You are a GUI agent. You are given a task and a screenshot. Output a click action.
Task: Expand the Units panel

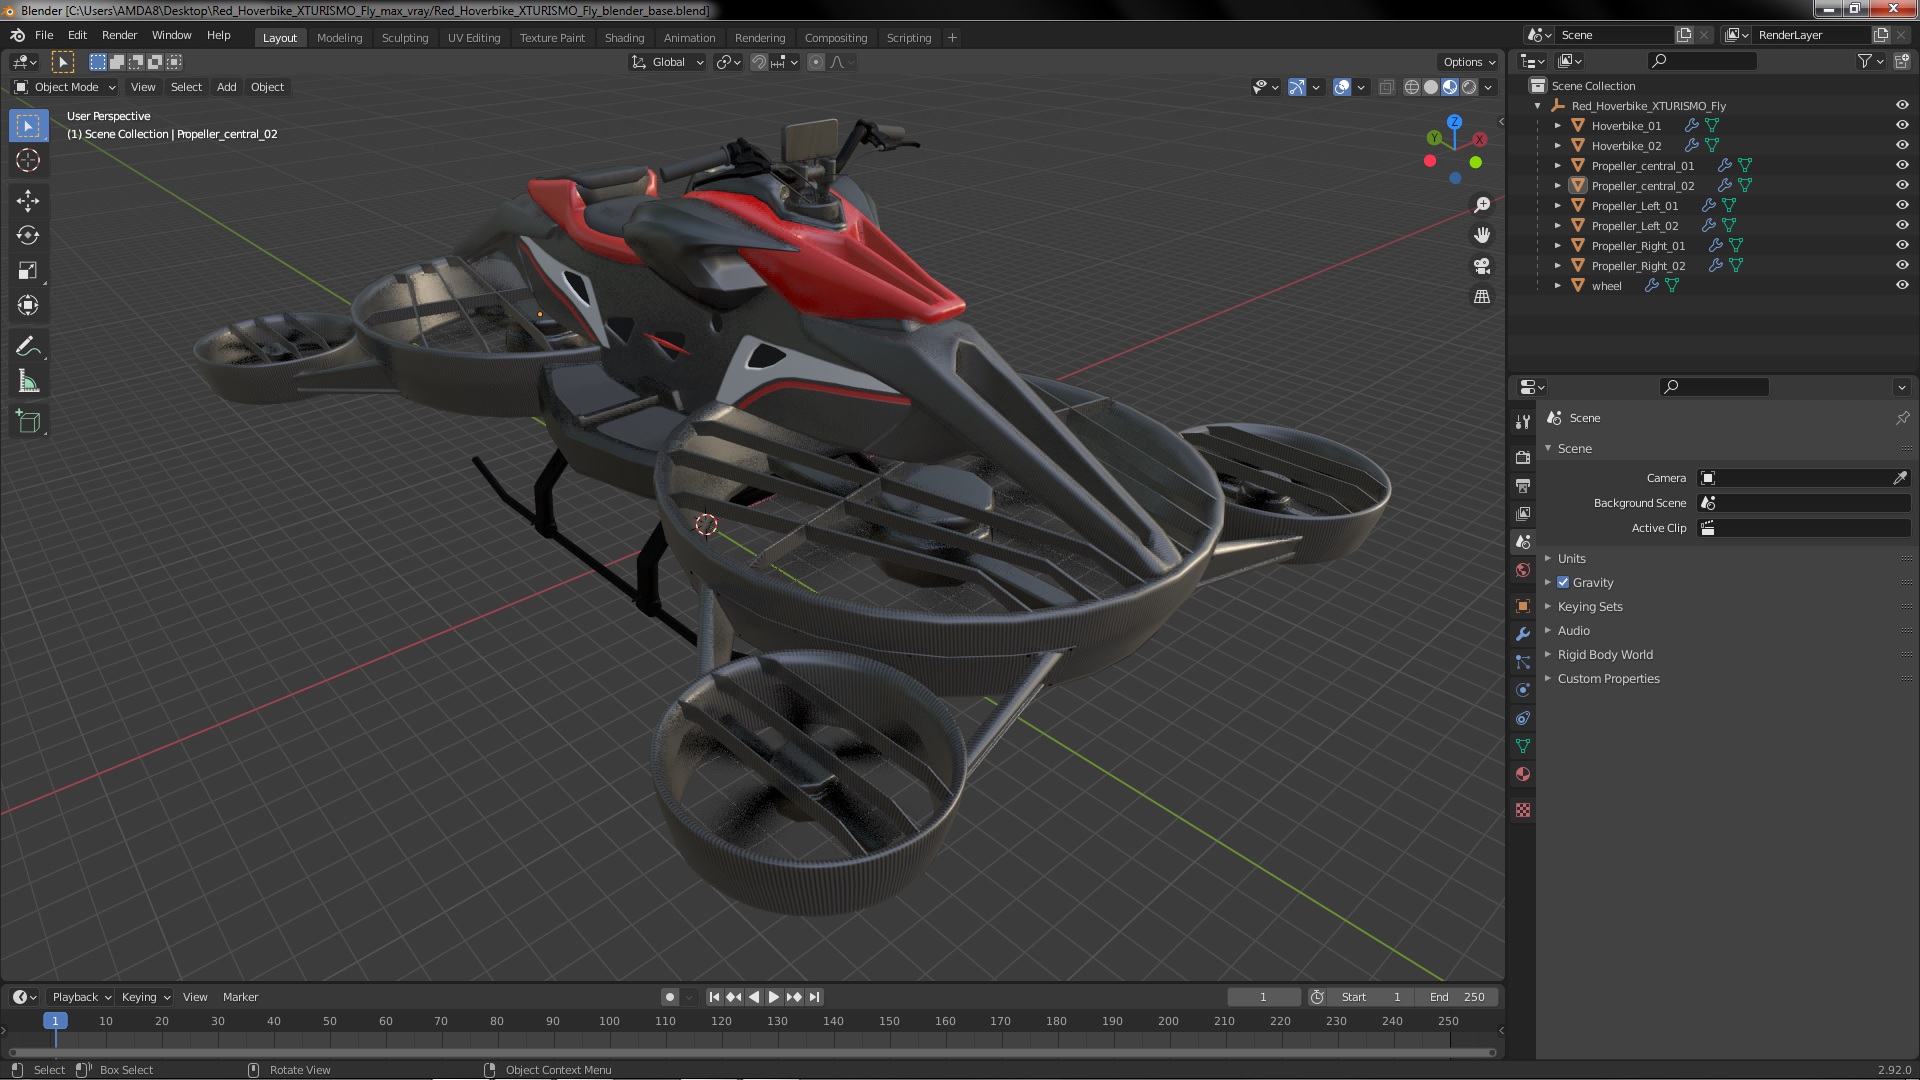1571,558
